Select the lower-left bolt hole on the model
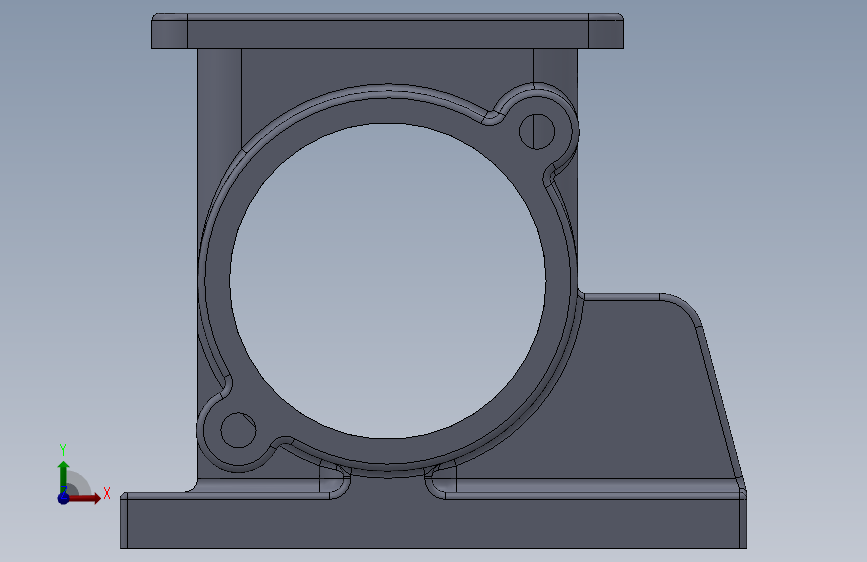The width and height of the screenshot is (867, 562). click(x=238, y=430)
